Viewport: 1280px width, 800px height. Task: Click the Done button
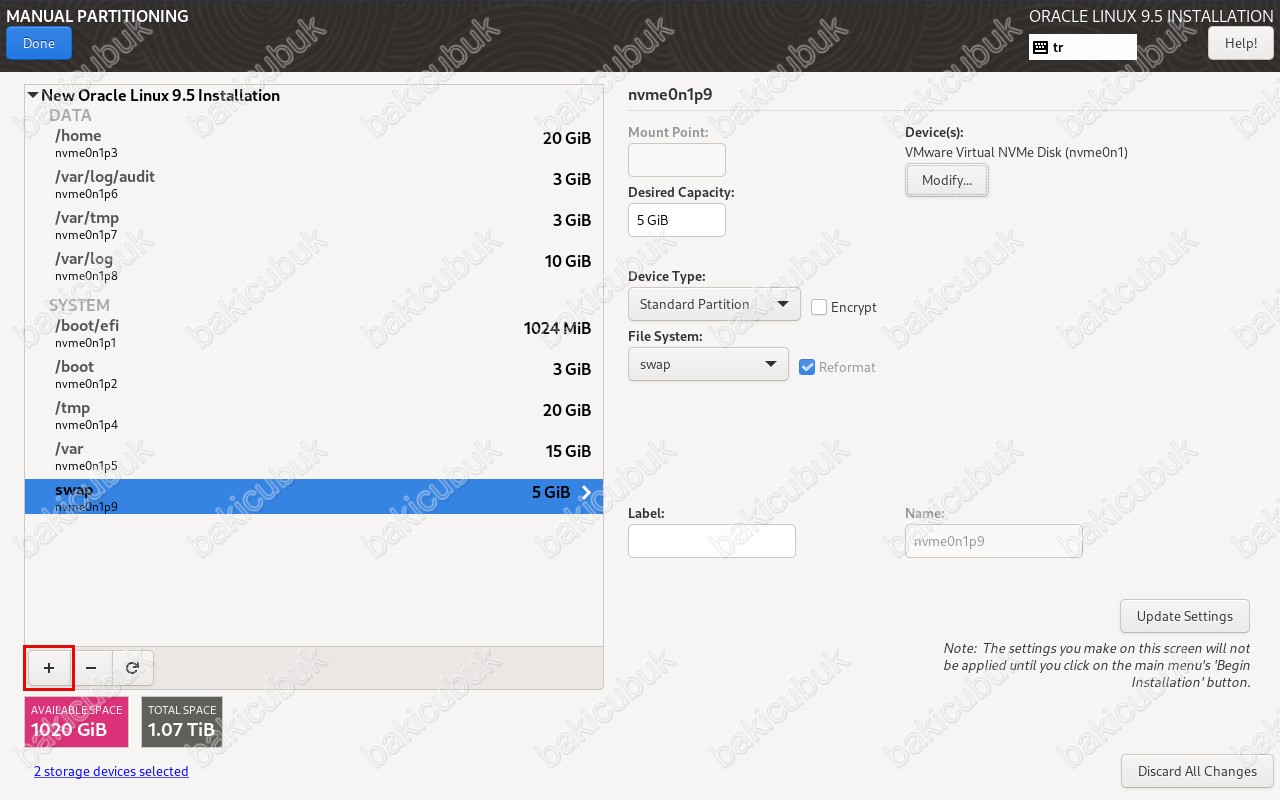pos(39,43)
